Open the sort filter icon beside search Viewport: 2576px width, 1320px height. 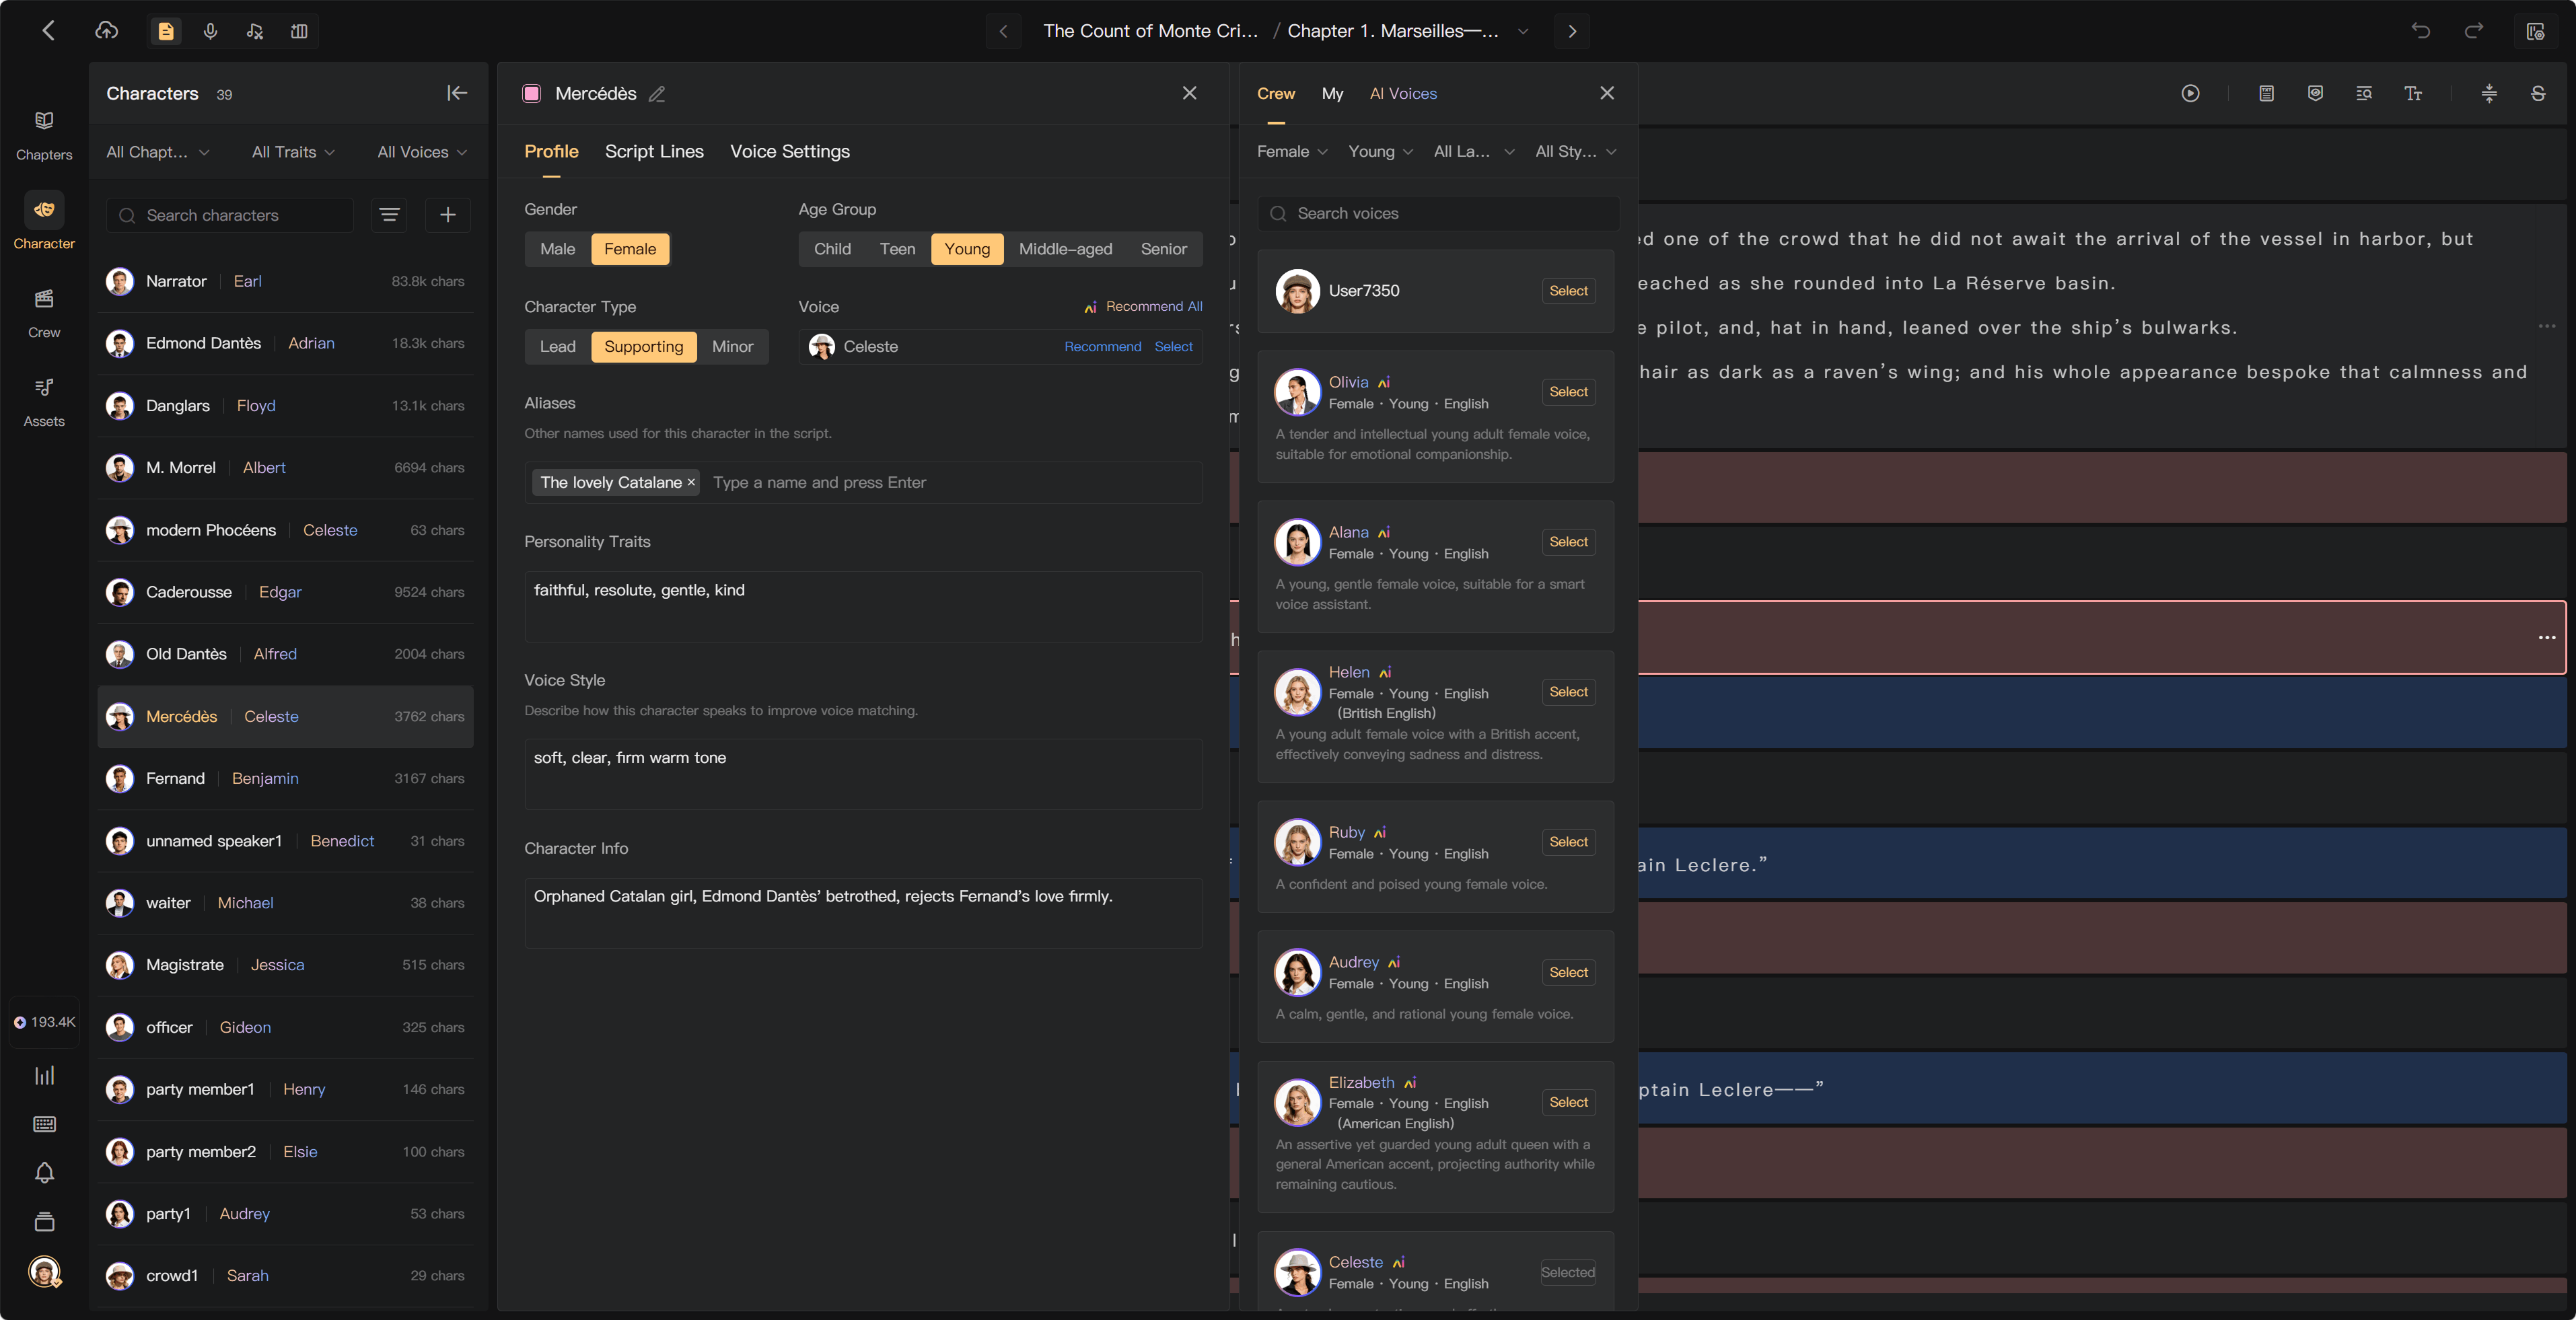pyautogui.click(x=389, y=215)
